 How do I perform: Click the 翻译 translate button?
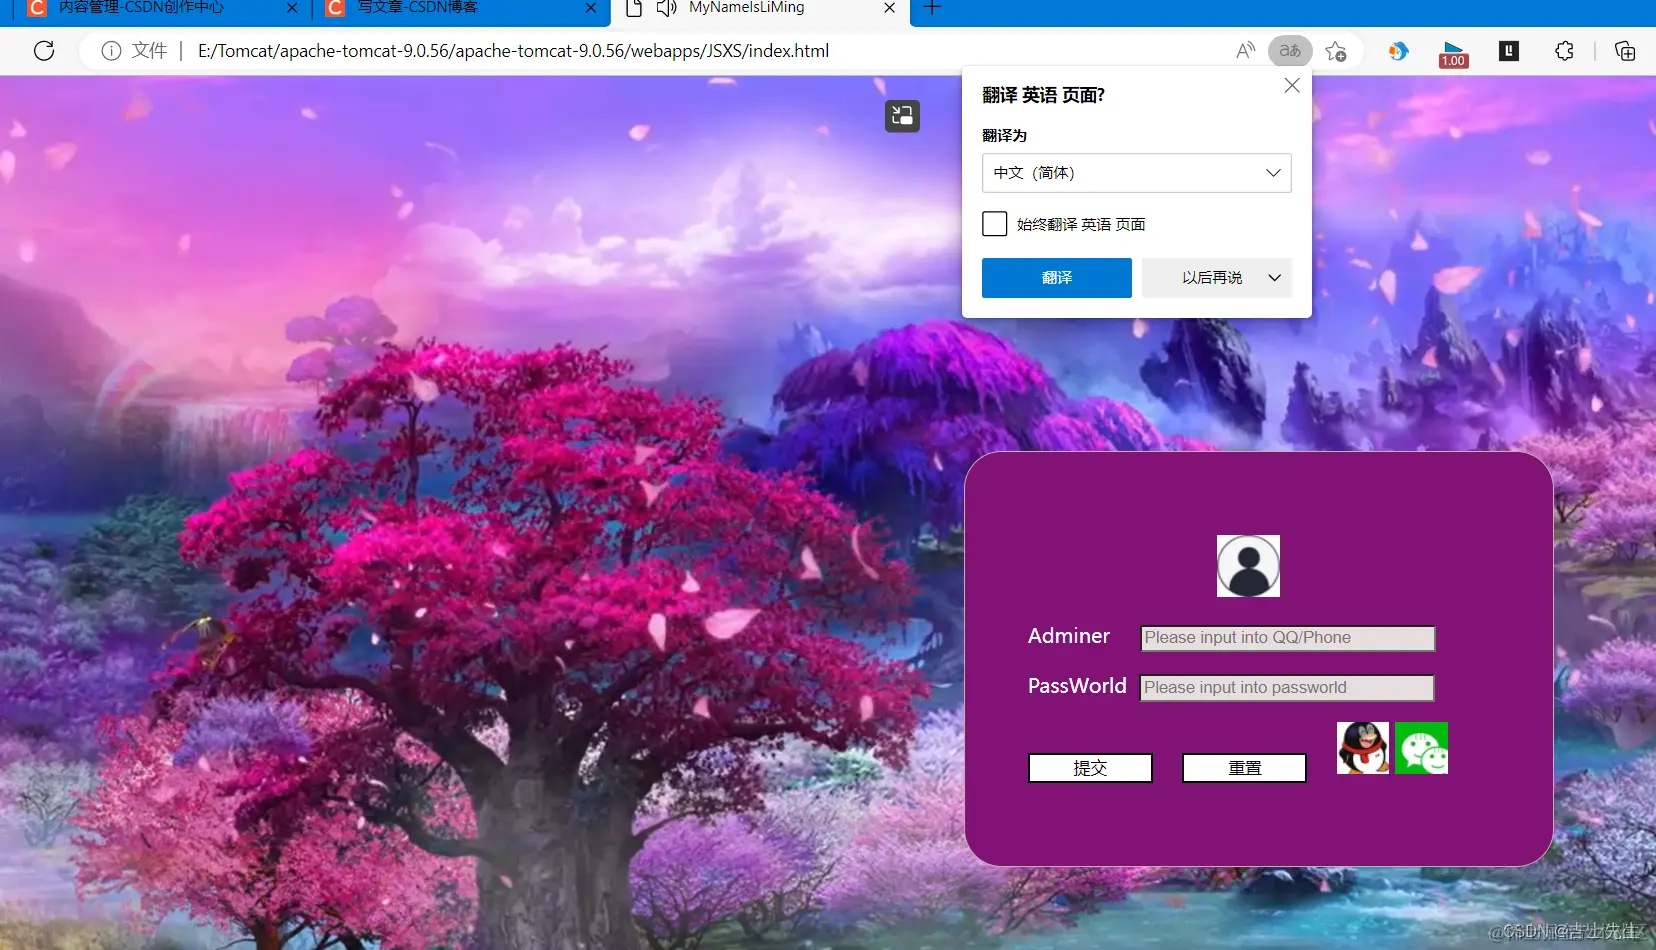pos(1056,278)
